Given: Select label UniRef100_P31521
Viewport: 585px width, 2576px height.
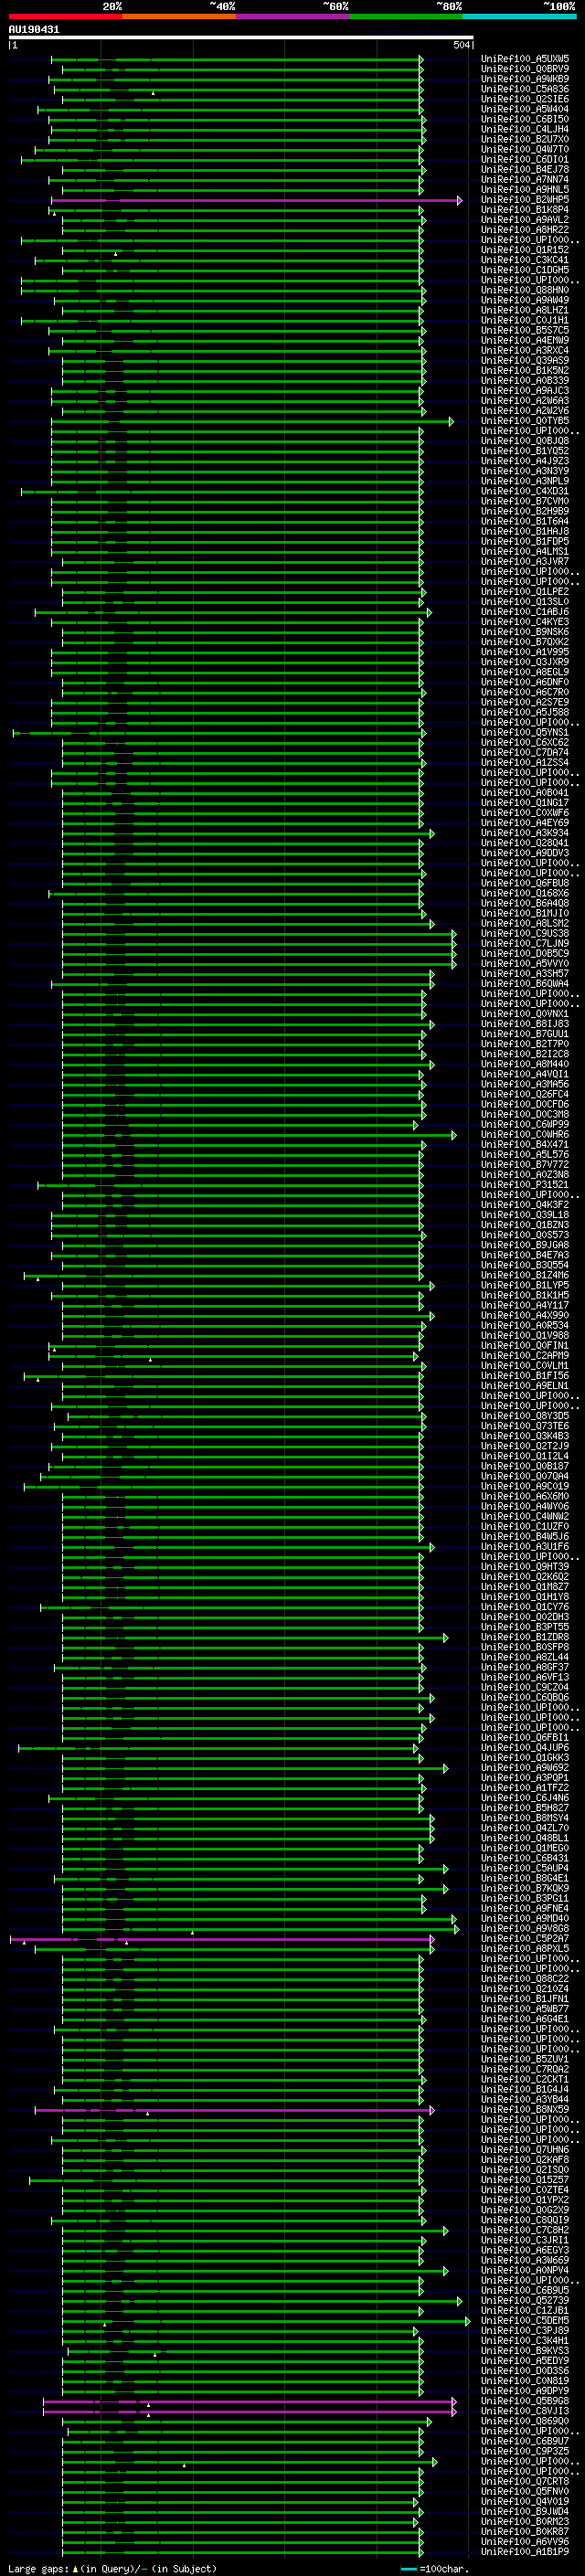Looking at the screenshot, I should click(525, 1186).
